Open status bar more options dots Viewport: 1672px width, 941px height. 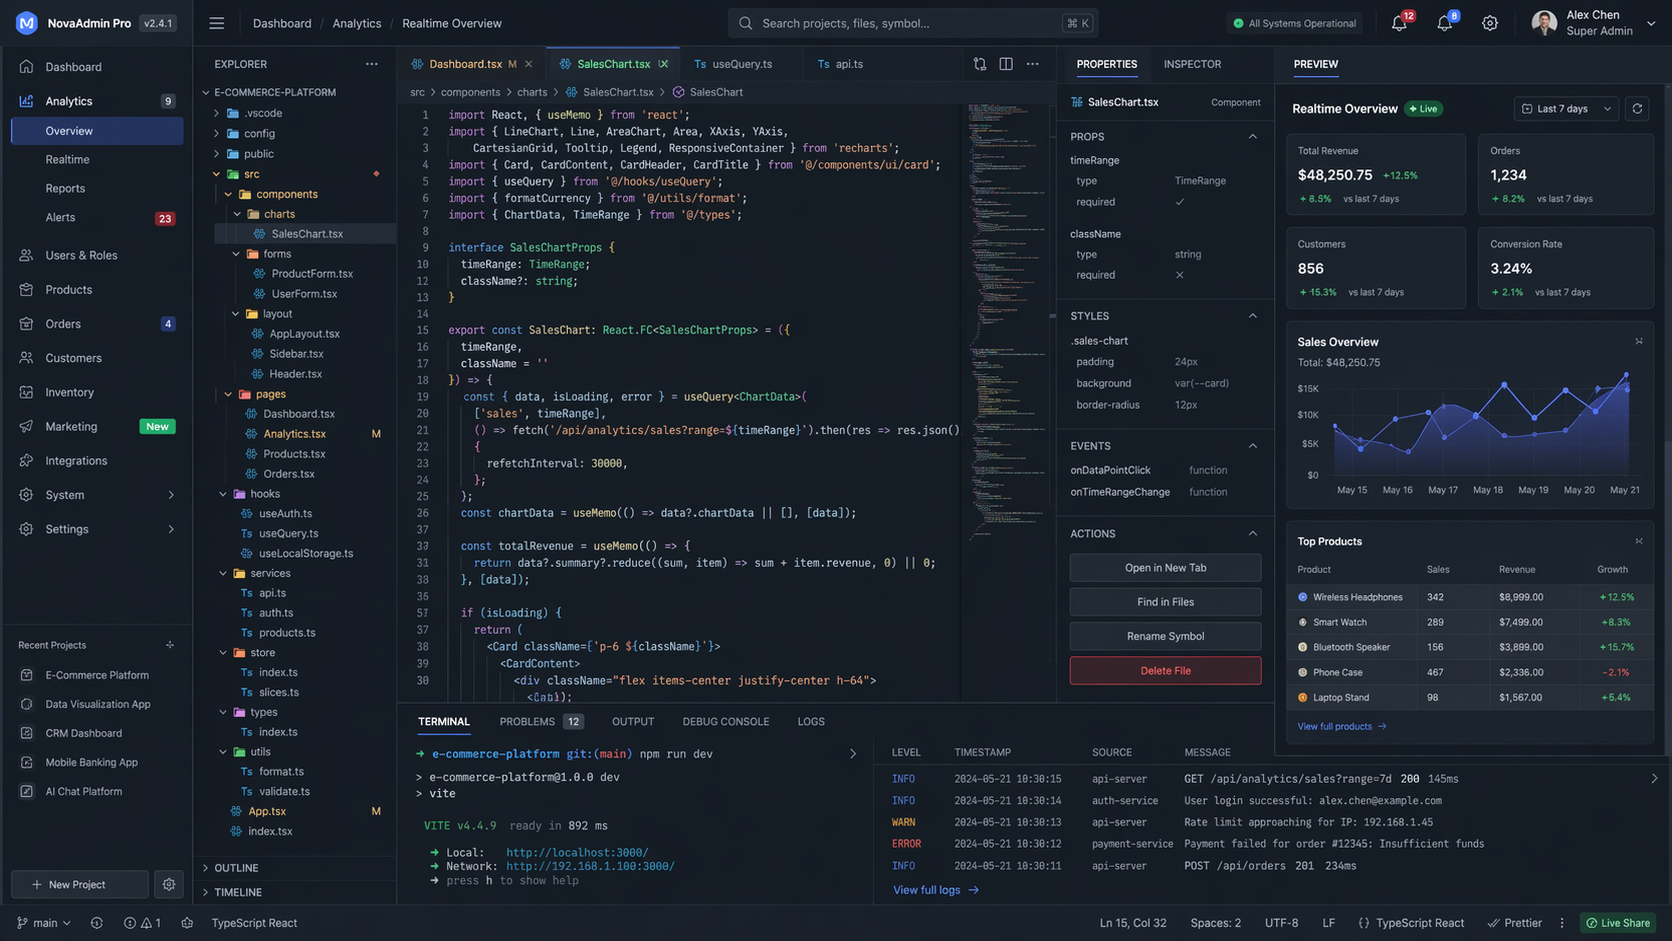pyautogui.click(x=1562, y=923)
